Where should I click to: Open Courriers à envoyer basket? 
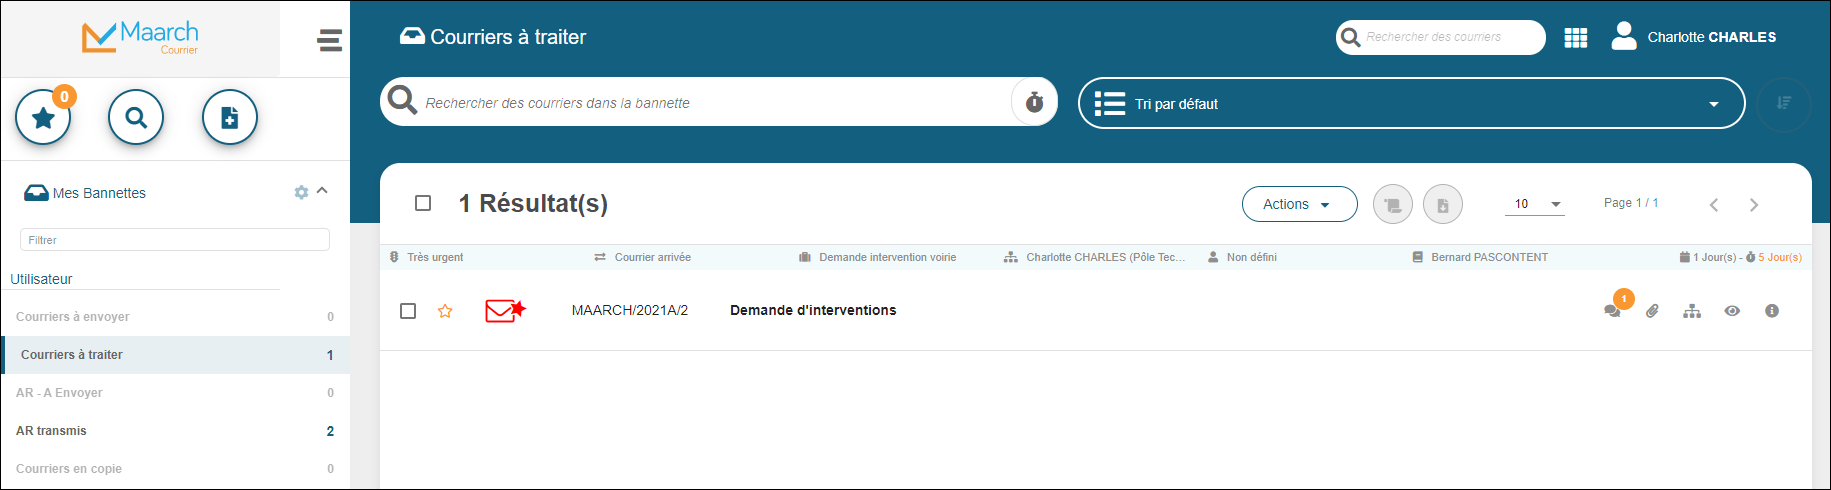[x=73, y=317]
